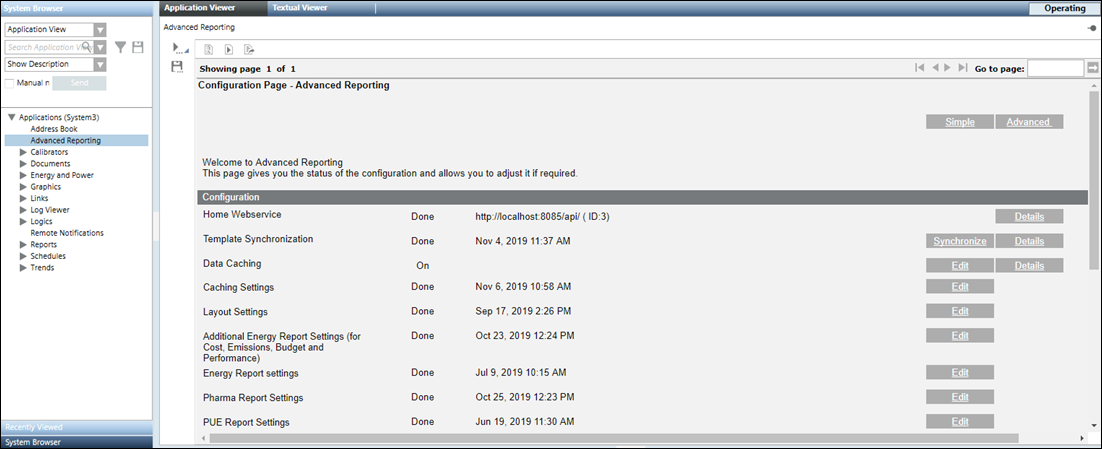This screenshot has height=449, width=1102.
Task: Open the Show Description dropdown
Action: pyautogui.click(x=100, y=65)
